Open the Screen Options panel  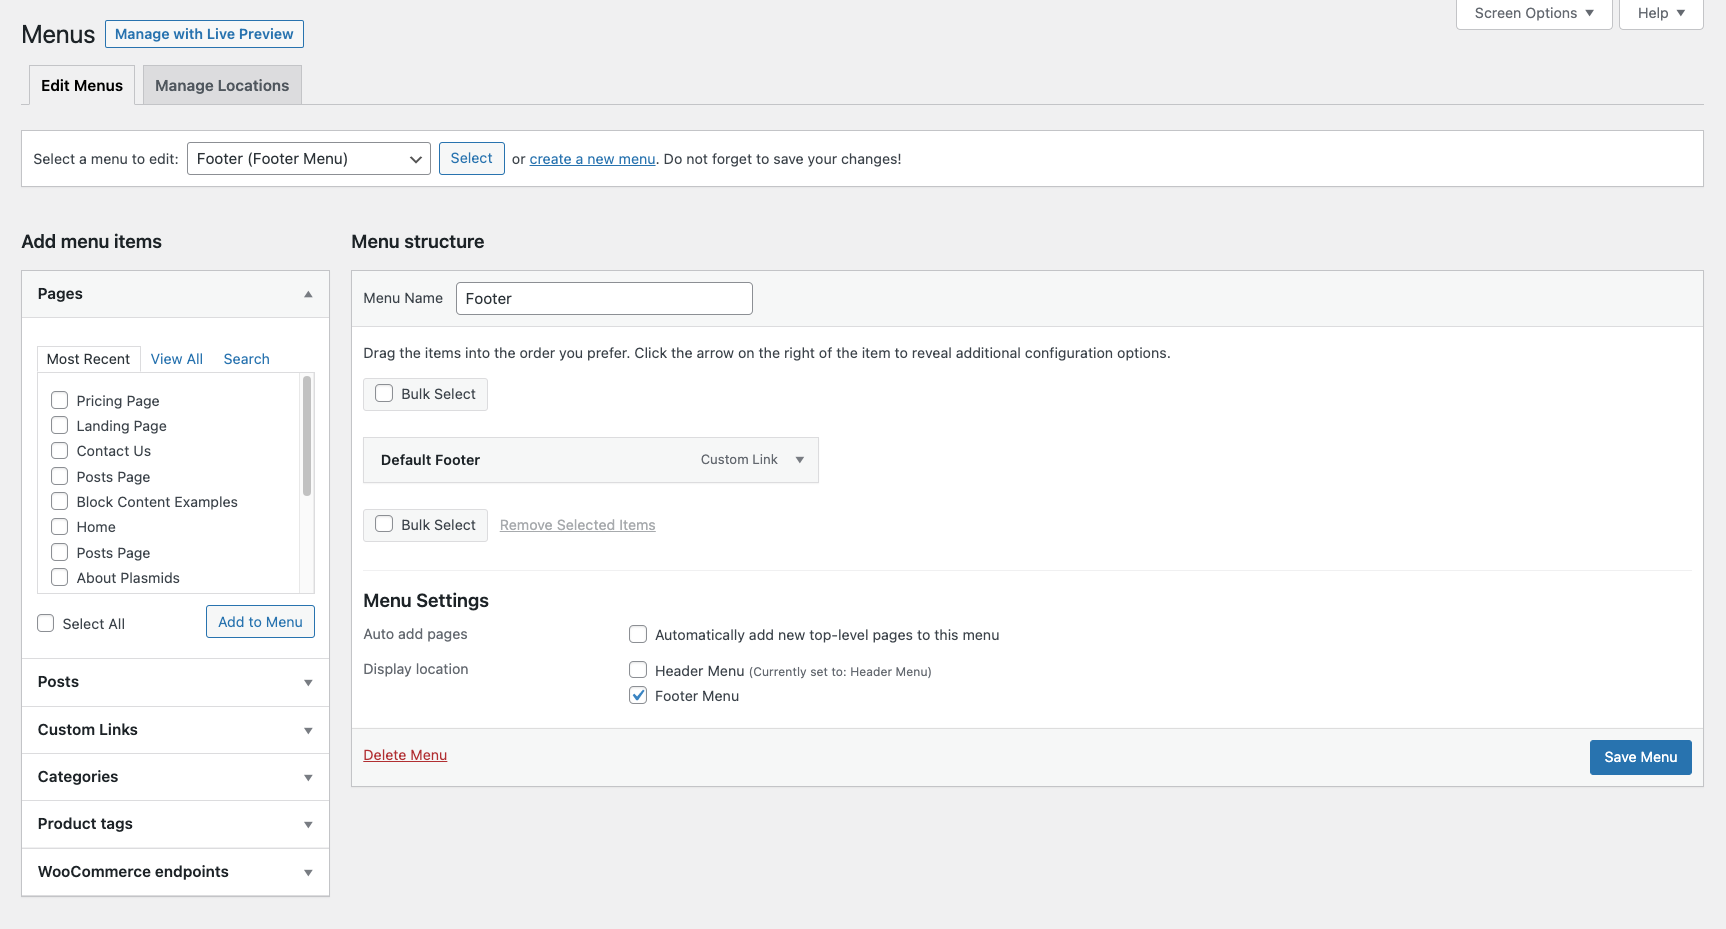pyautogui.click(x=1533, y=13)
